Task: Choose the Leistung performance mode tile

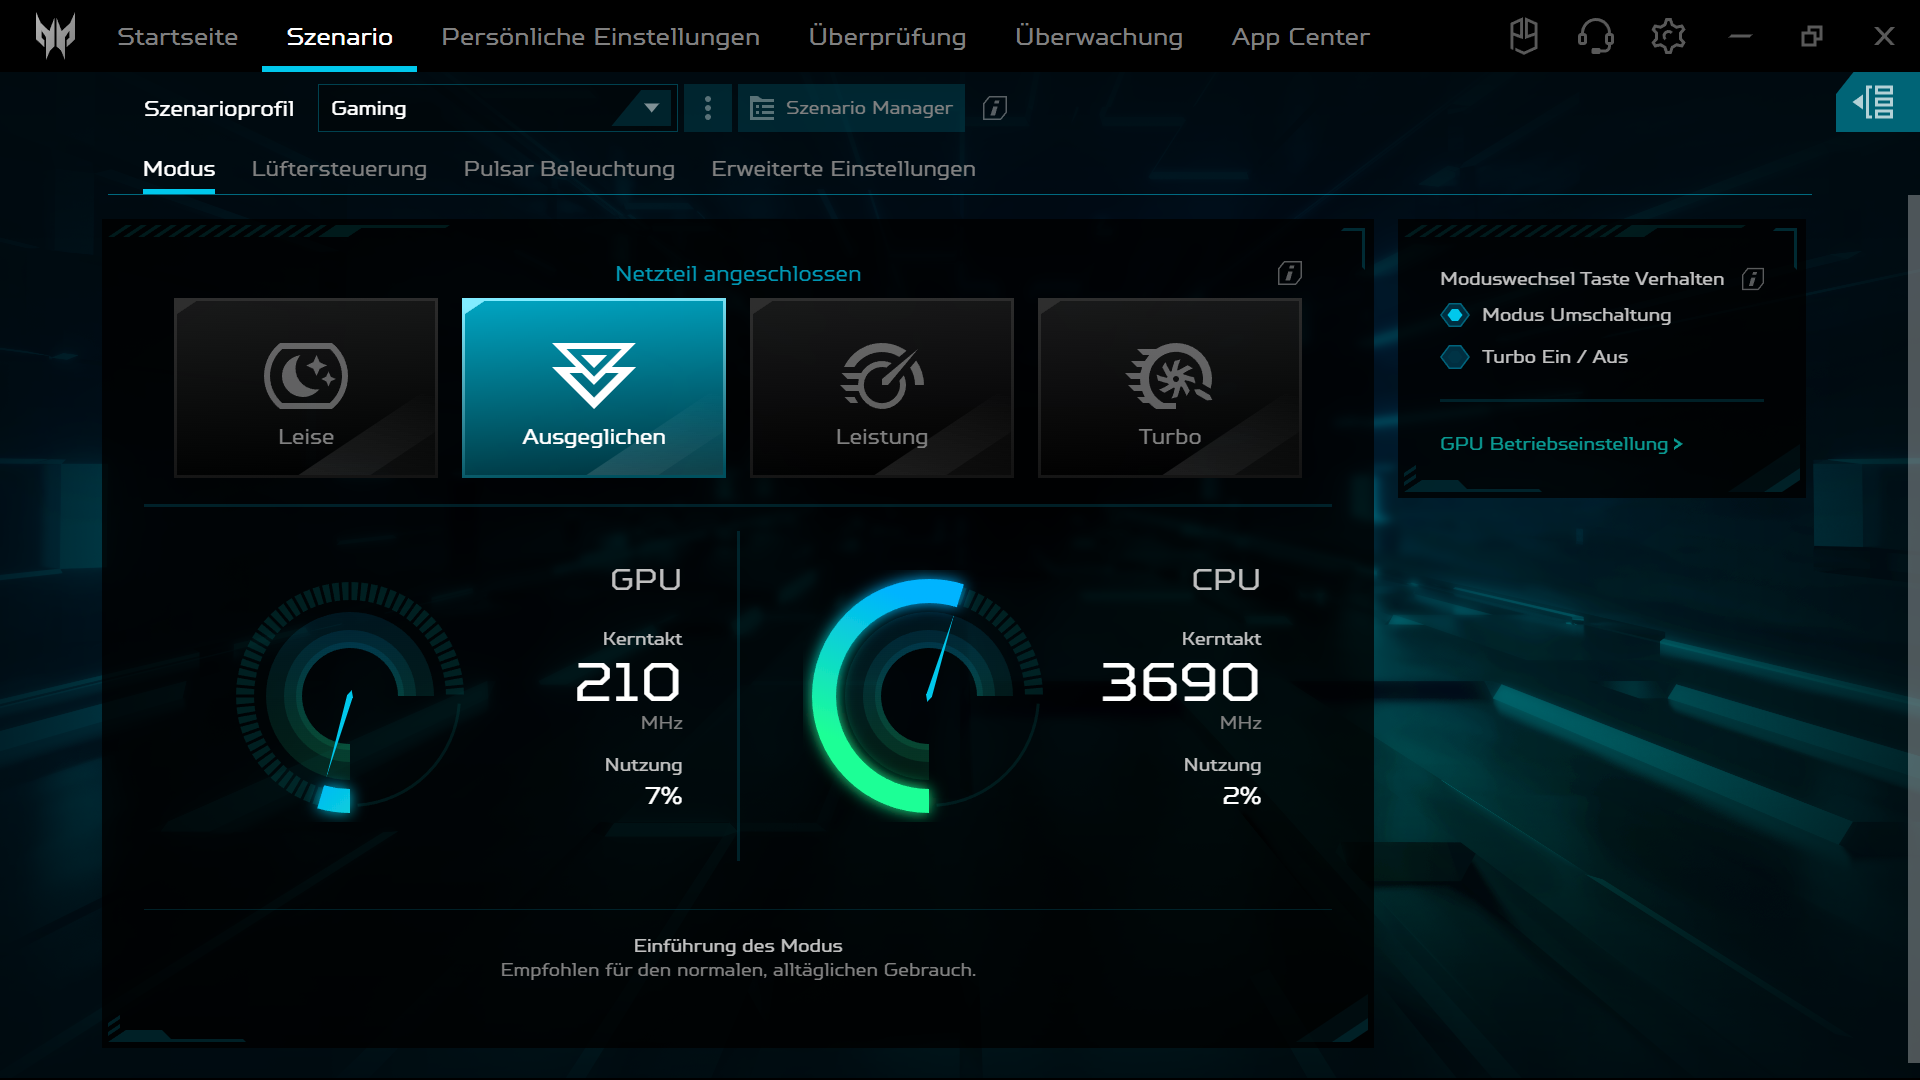Action: pyautogui.click(x=881, y=388)
